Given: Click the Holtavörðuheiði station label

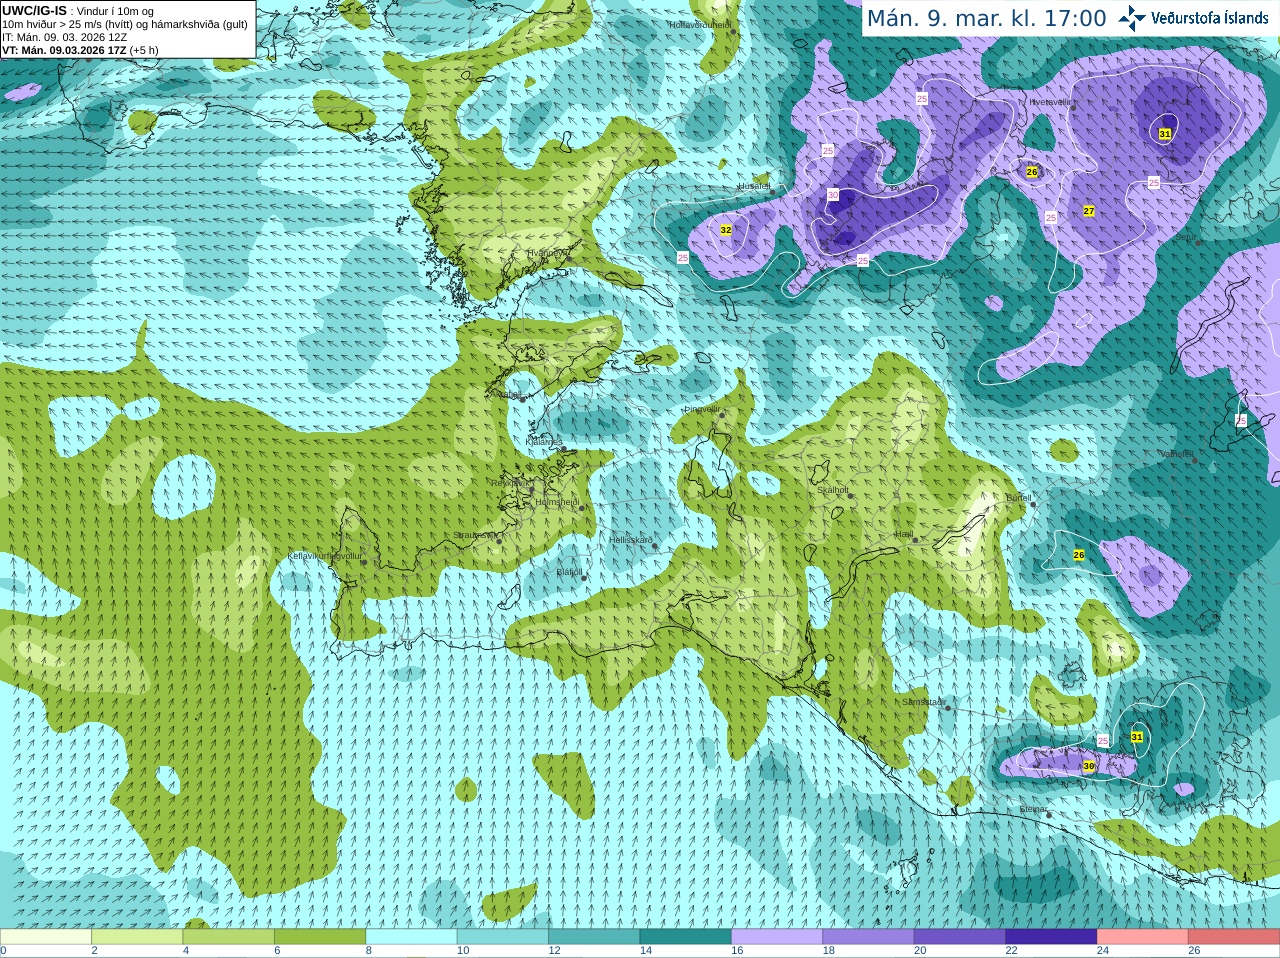Looking at the screenshot, I should (700, 24).
